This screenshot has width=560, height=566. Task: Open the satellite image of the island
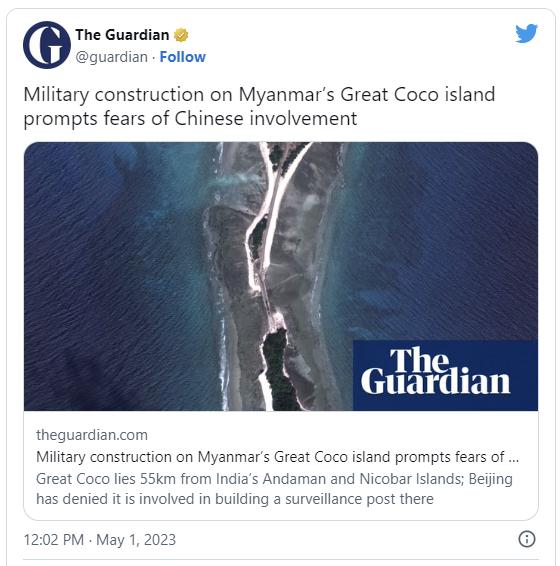[281, 276]
